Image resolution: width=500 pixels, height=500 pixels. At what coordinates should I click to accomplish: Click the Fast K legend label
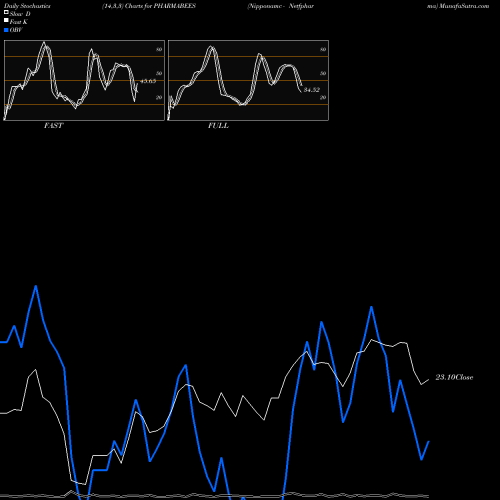(19, 22)
